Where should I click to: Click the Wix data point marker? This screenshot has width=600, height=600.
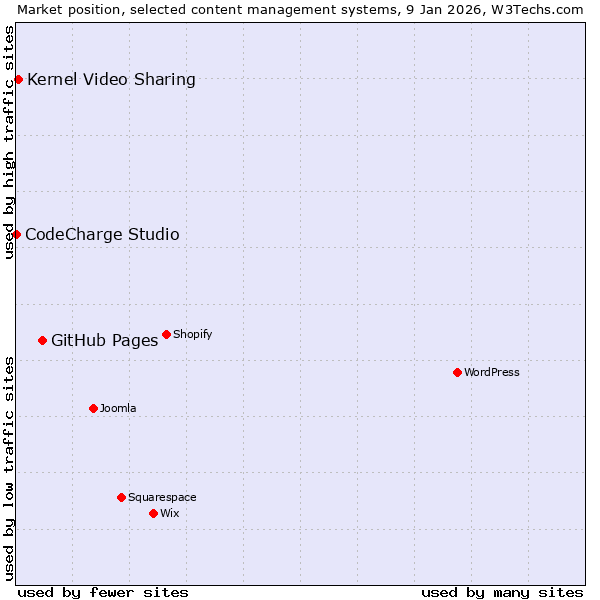tap(153, 514)
